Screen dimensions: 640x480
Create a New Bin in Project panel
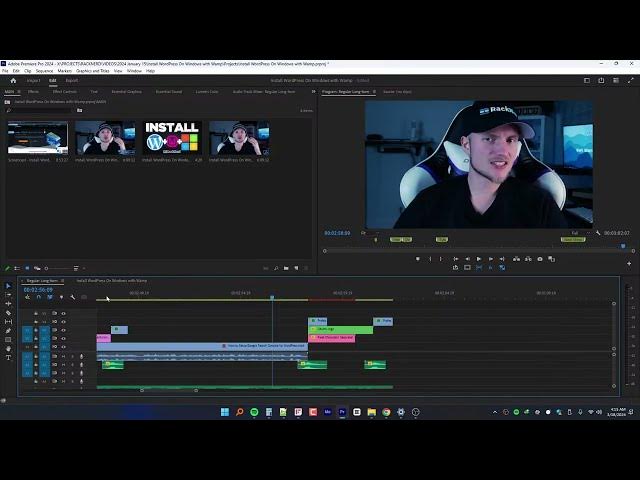(x=286, y=268)
